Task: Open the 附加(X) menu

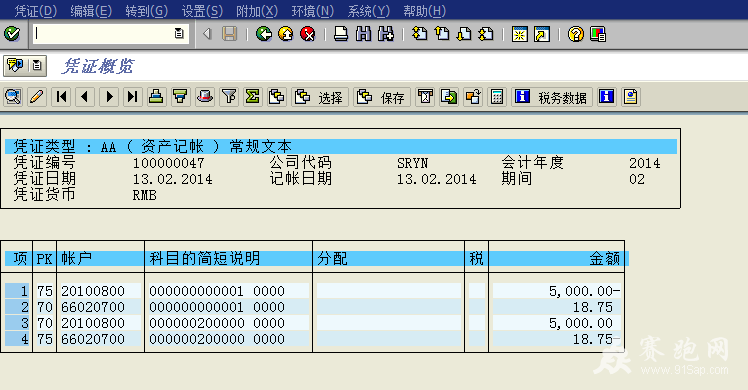Action: (257, 10)
